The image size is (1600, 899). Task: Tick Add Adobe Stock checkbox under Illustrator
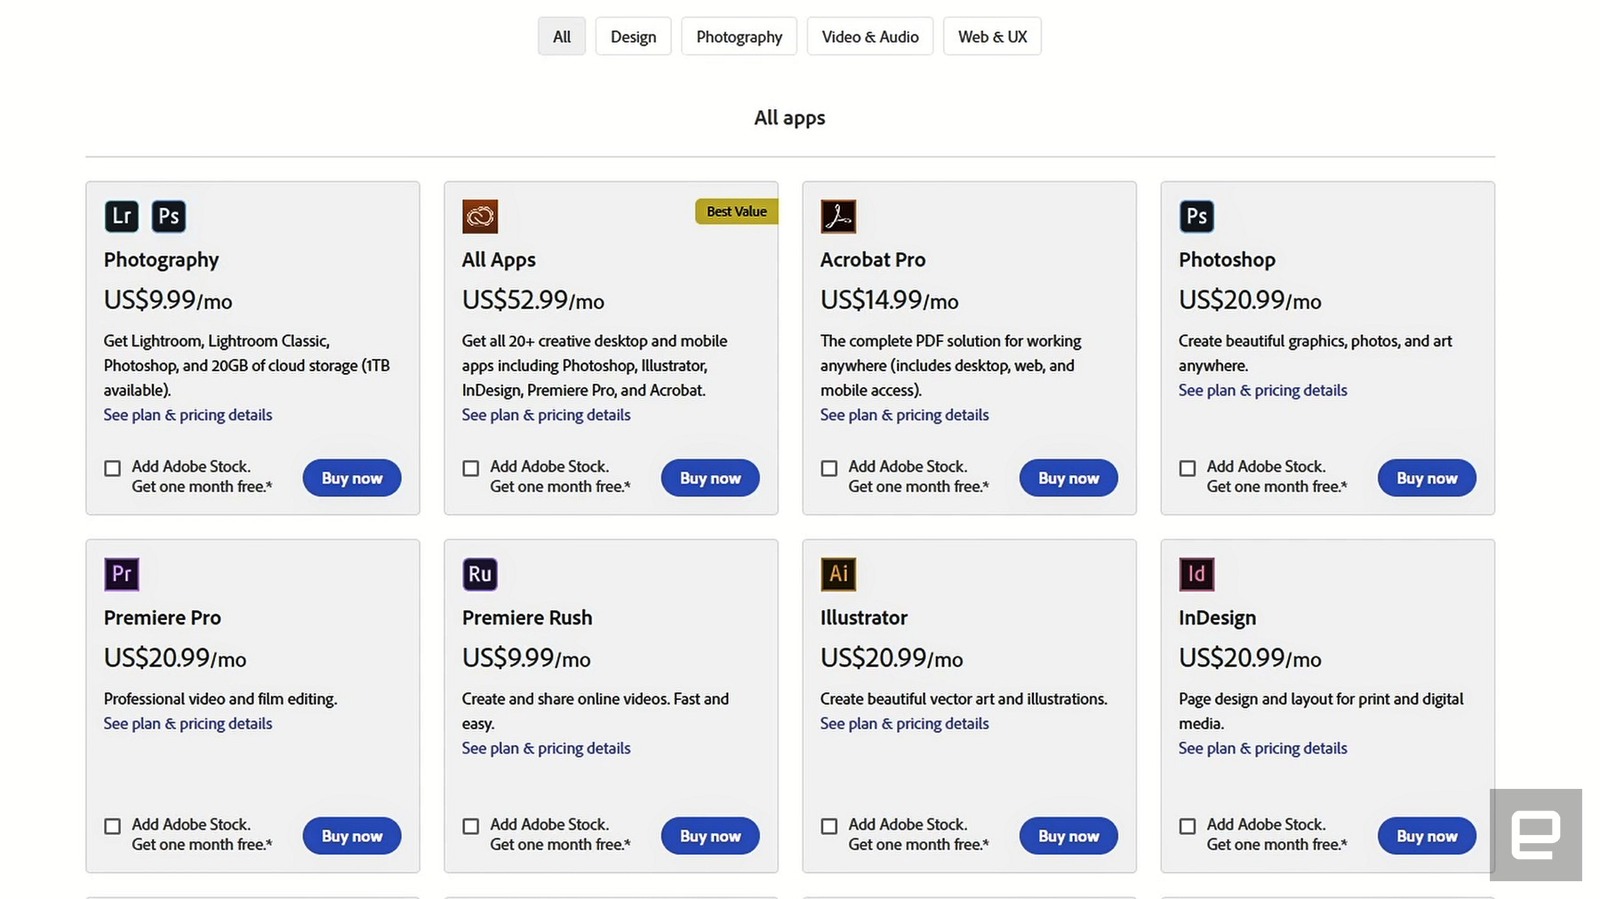click(x=829, y=826)
